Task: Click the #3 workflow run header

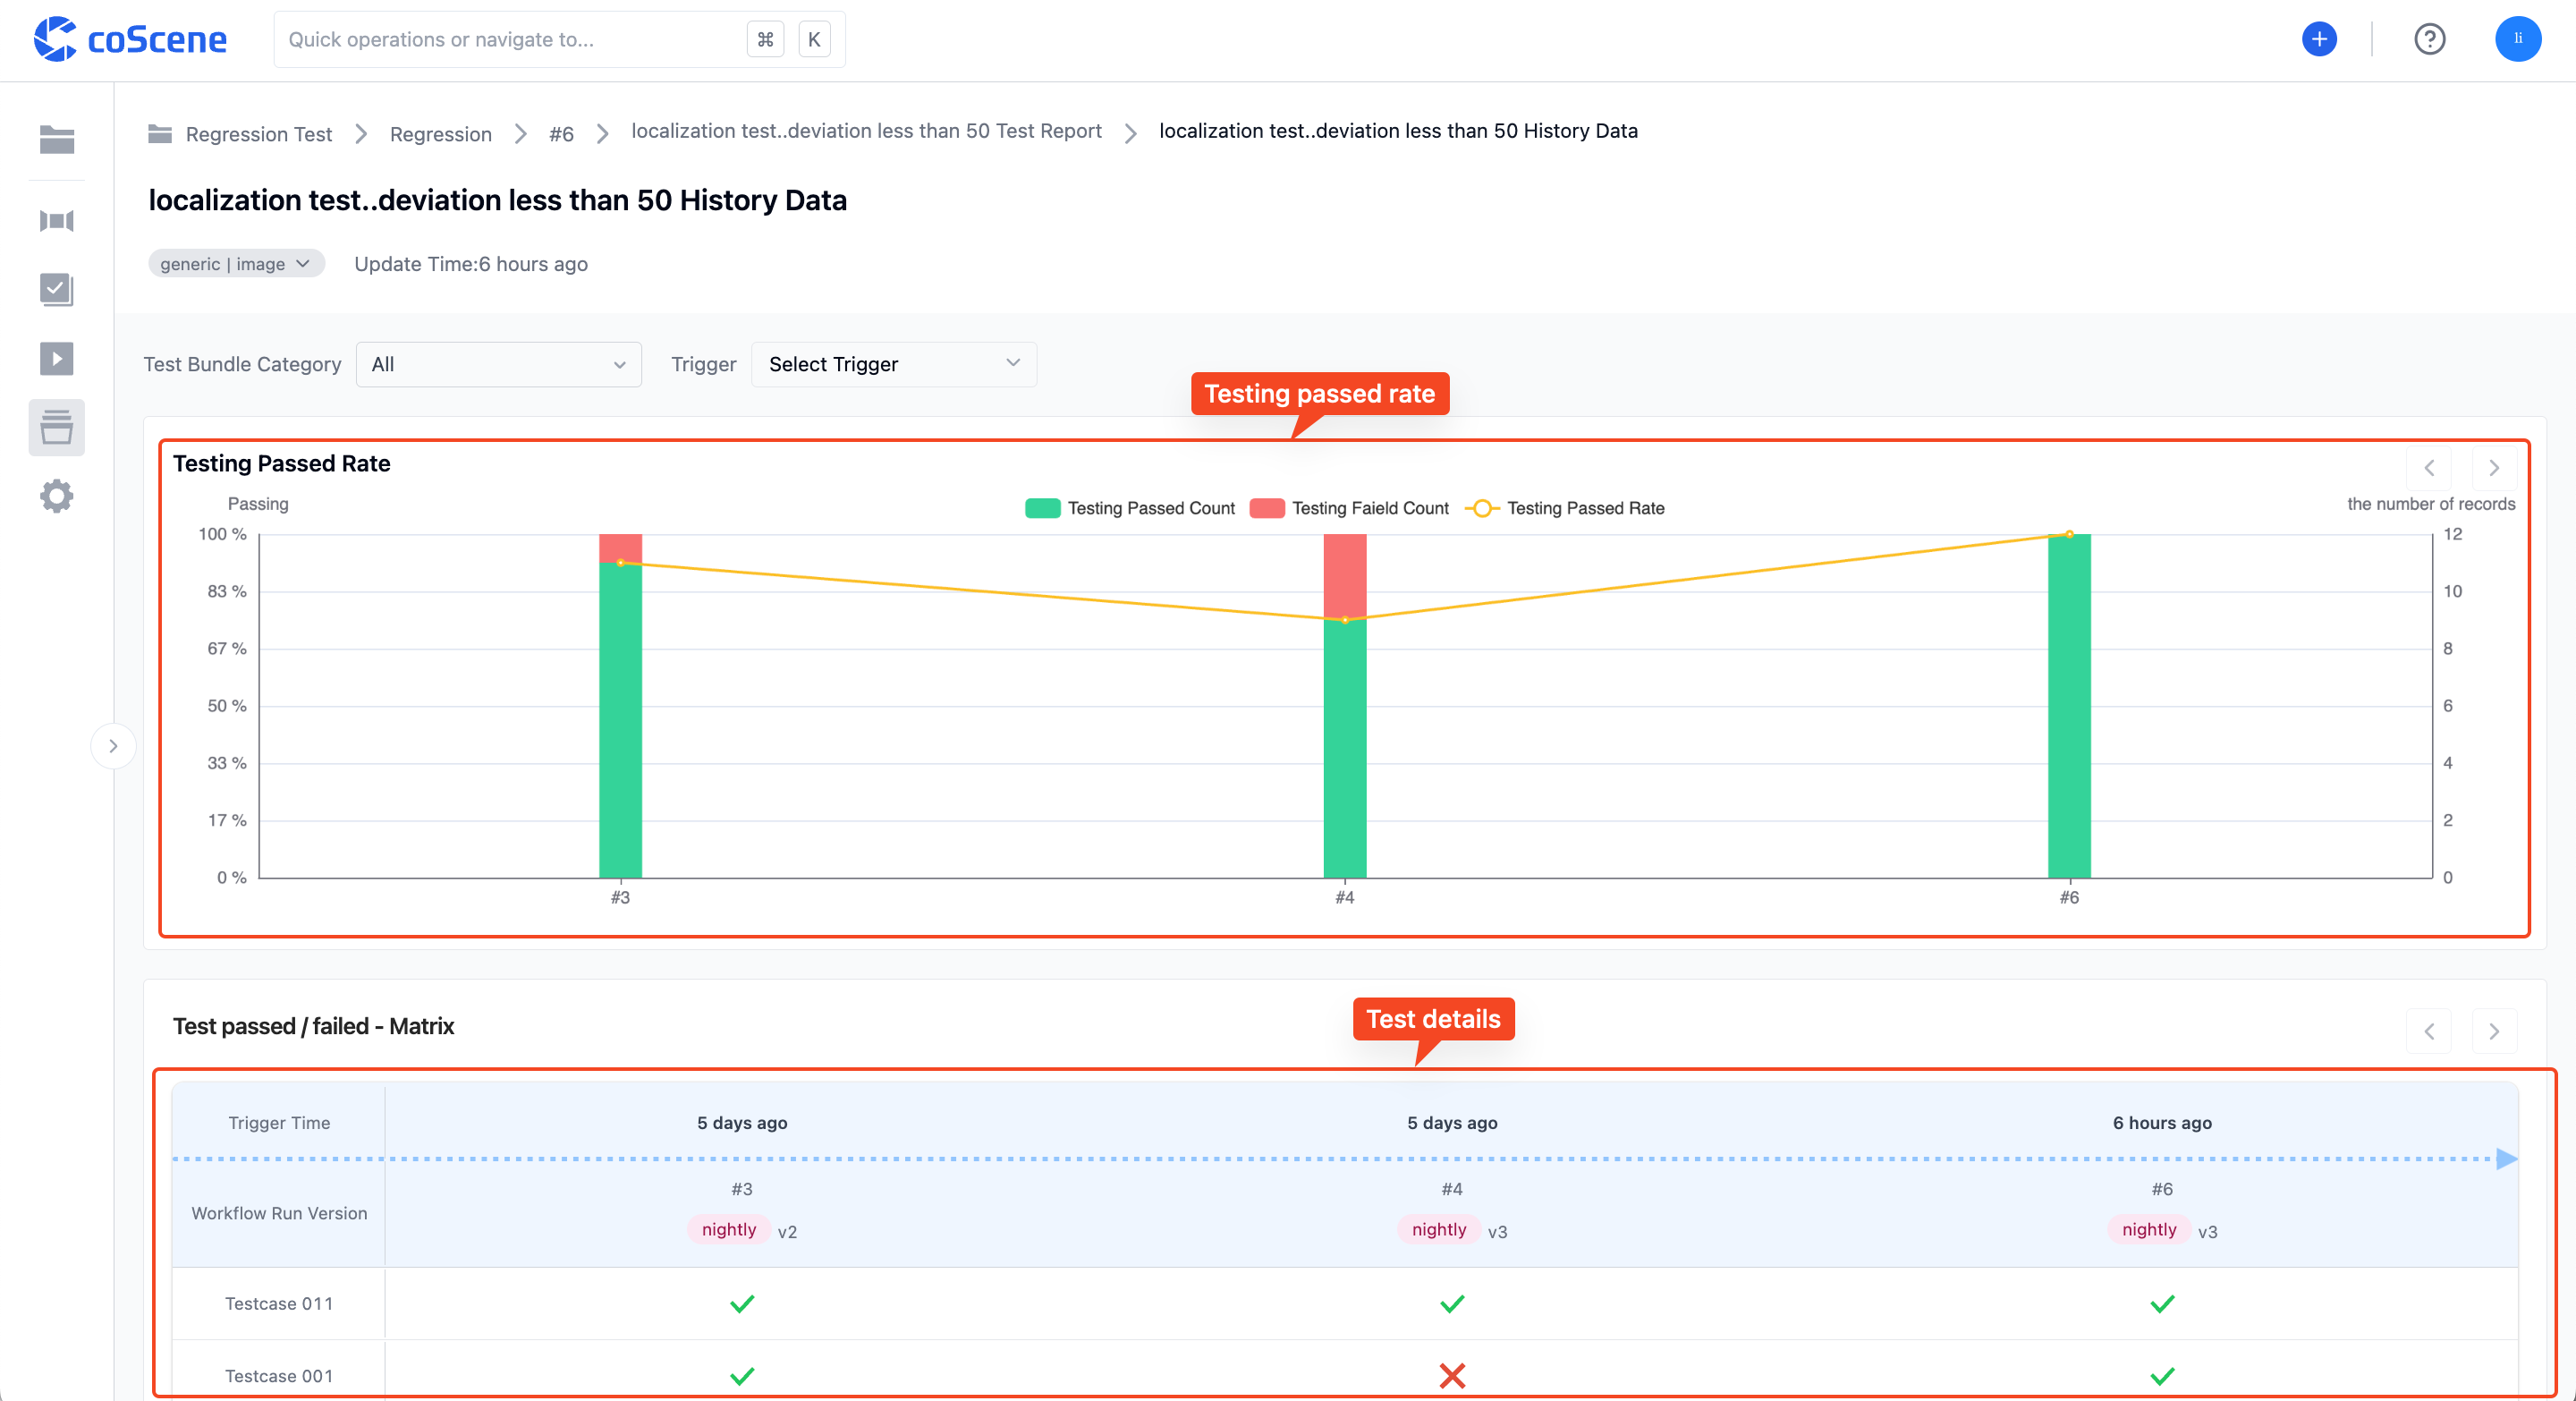Action: click(x=742, y=1189)
